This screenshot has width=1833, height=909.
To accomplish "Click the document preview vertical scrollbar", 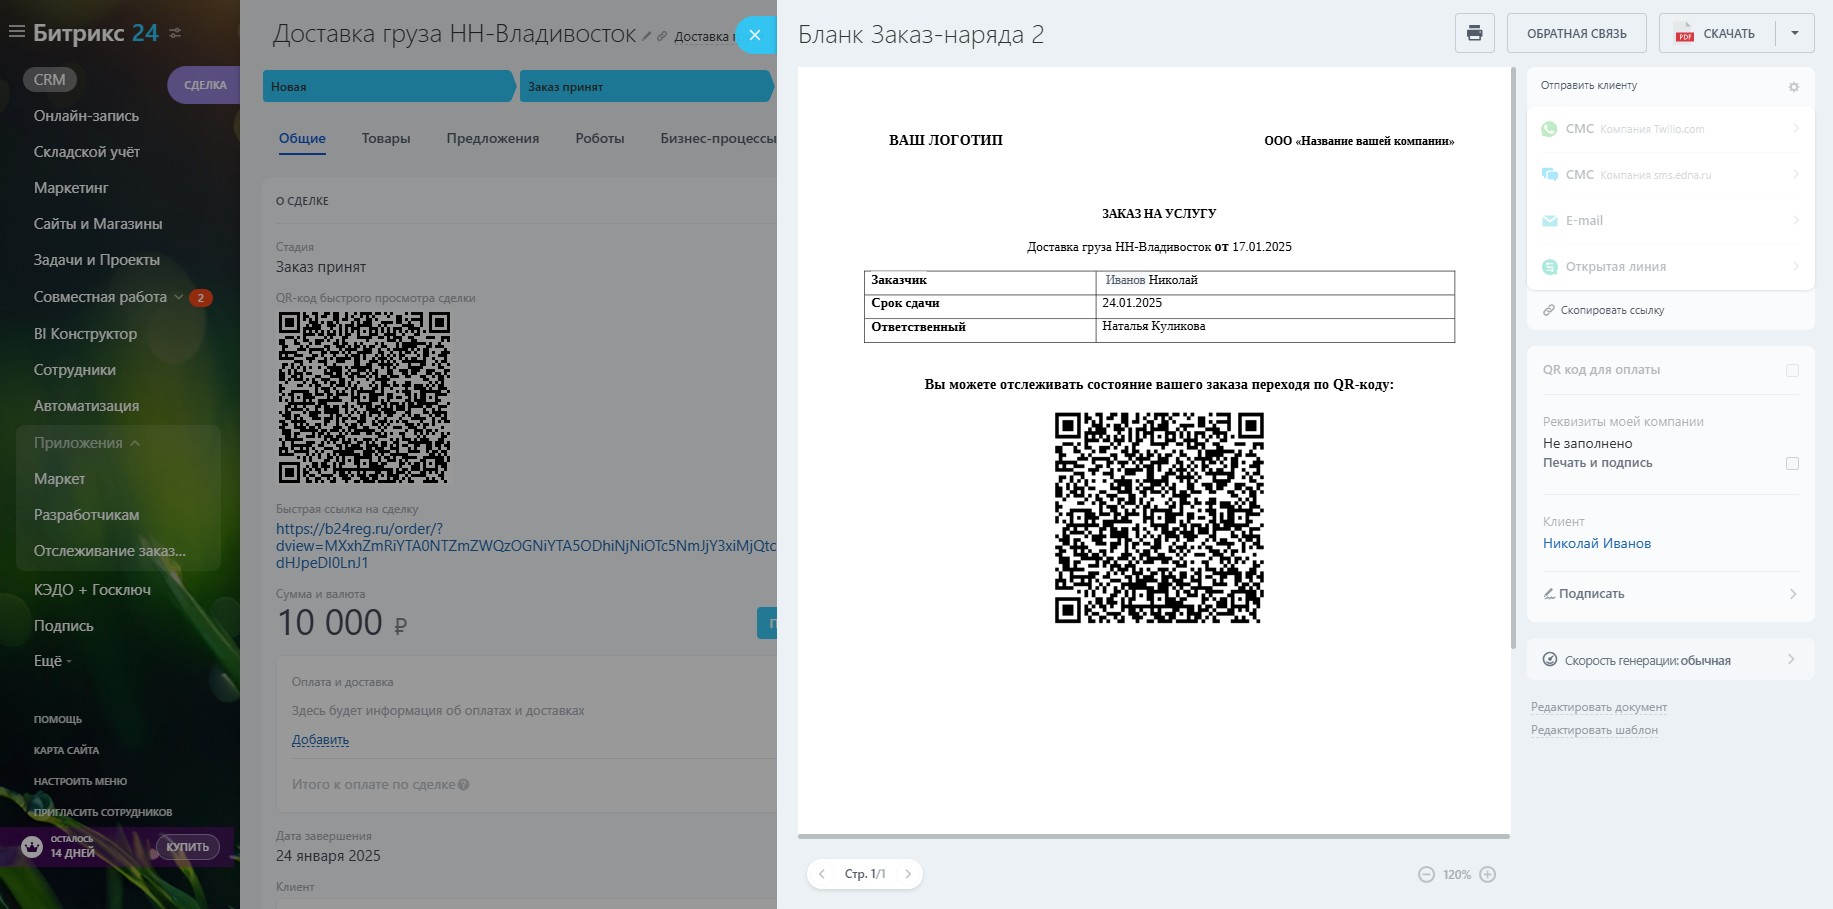I will click(1514, 358).
